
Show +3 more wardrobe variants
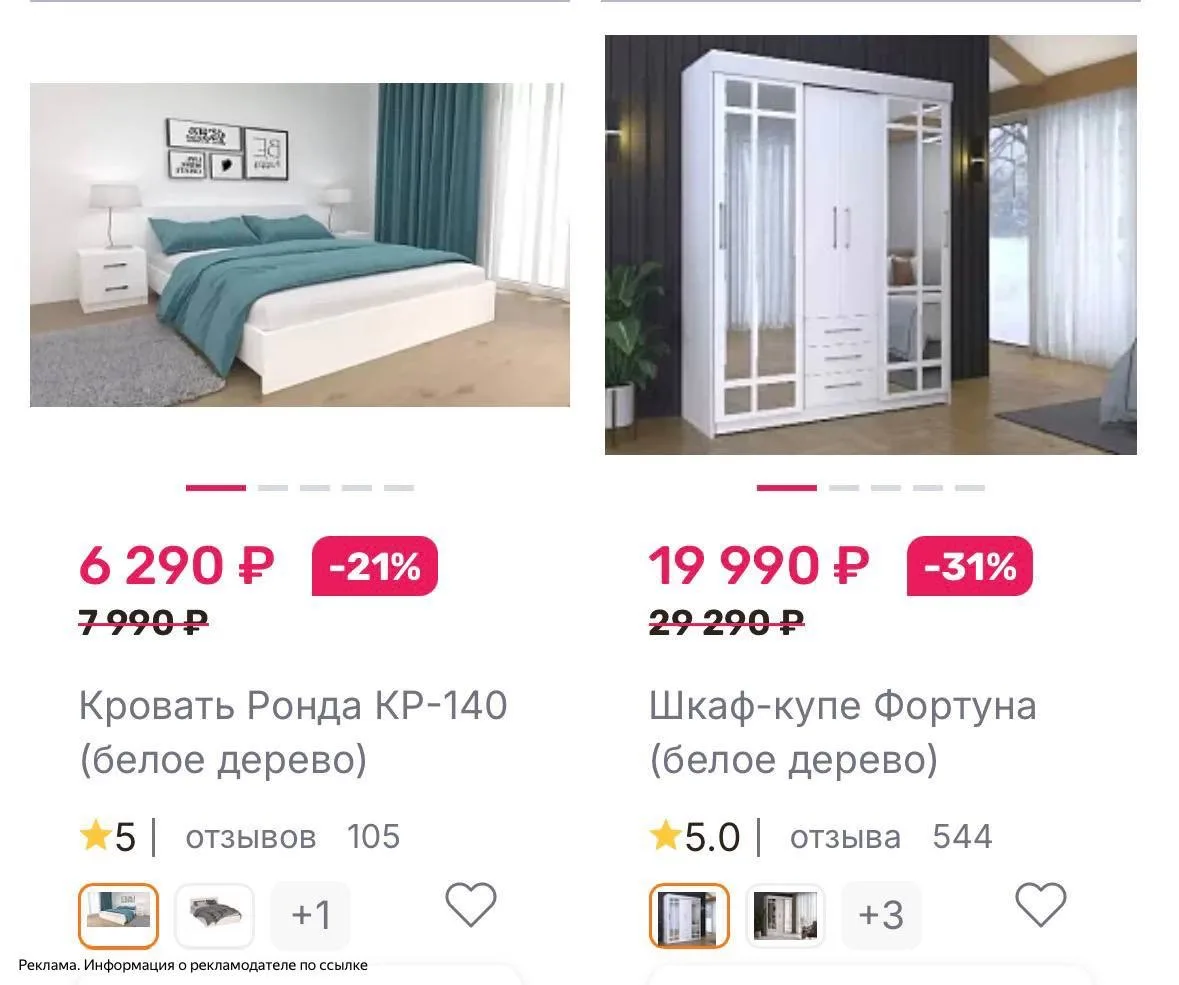click(881, 915)
